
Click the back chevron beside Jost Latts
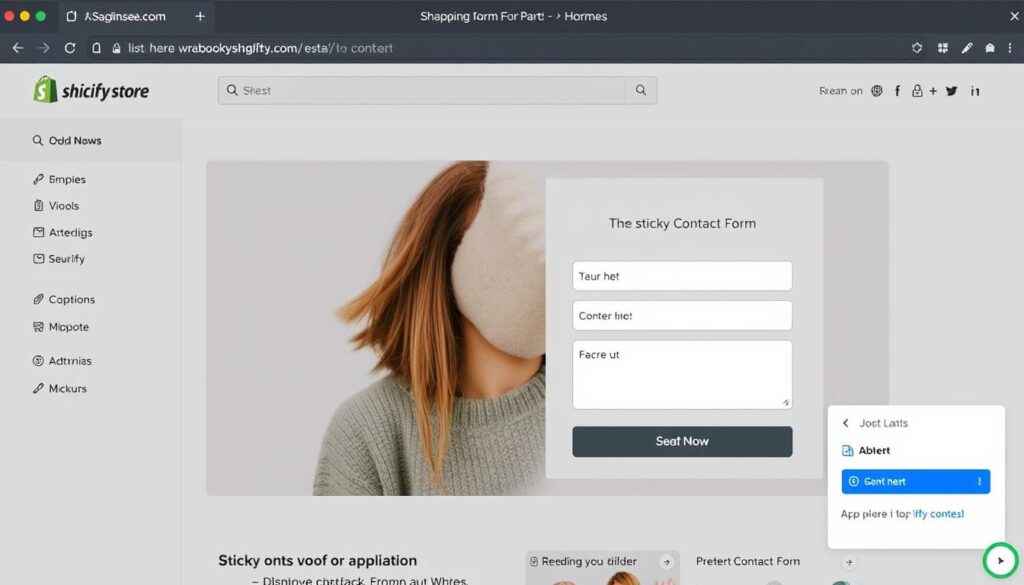[x=845, y=423]
